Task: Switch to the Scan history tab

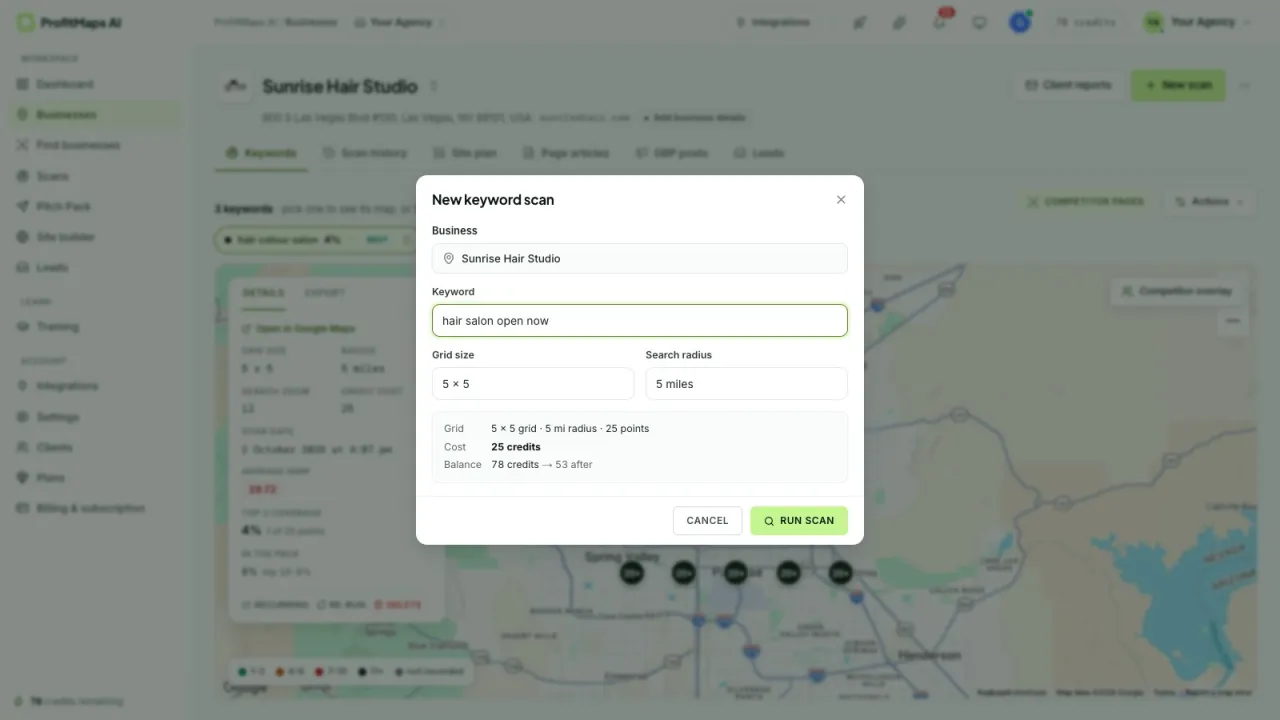Action: pos(365,153)
